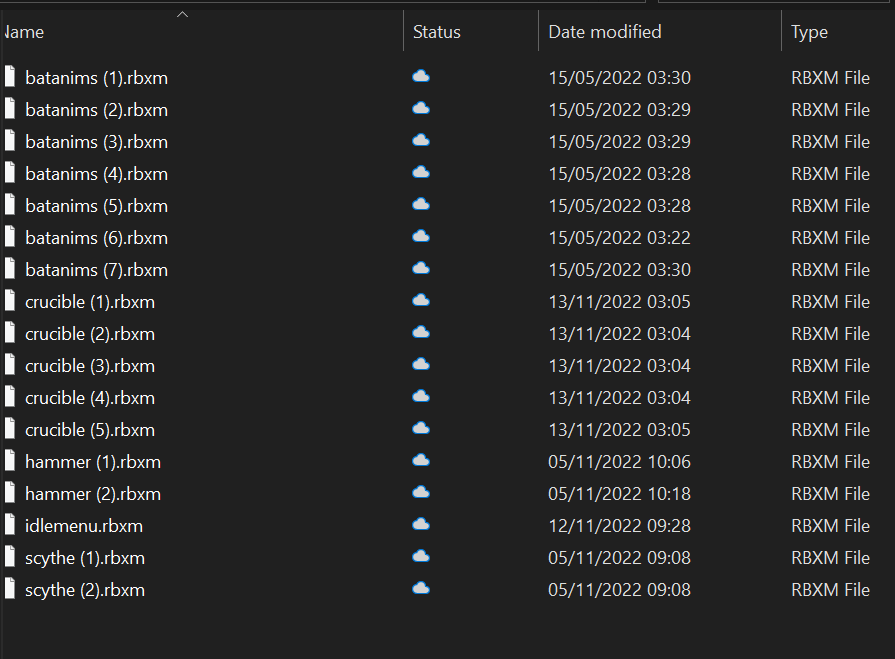Viewport: 895px width, 659px height.
Task: Sort files by the Status column
Action: pyautogui.click(x=437, y=32)
